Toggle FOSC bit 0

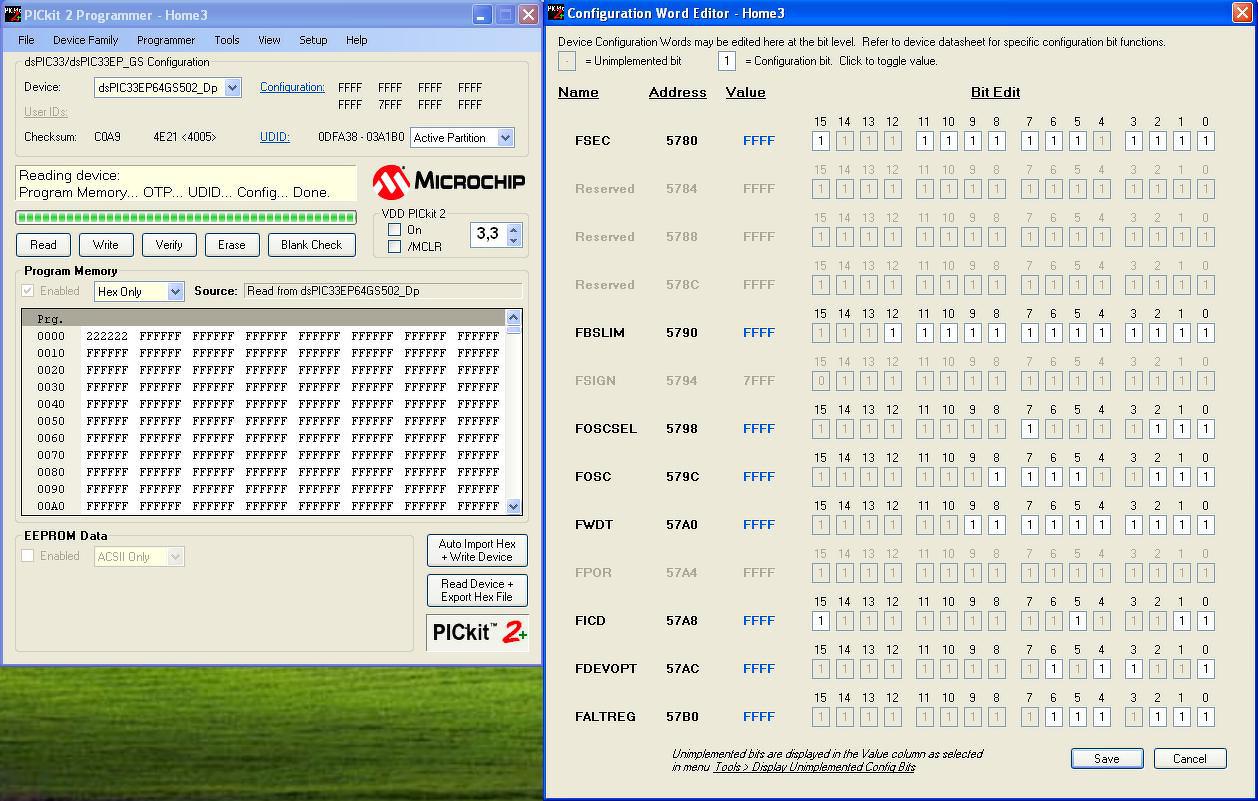pos(1206,477)
